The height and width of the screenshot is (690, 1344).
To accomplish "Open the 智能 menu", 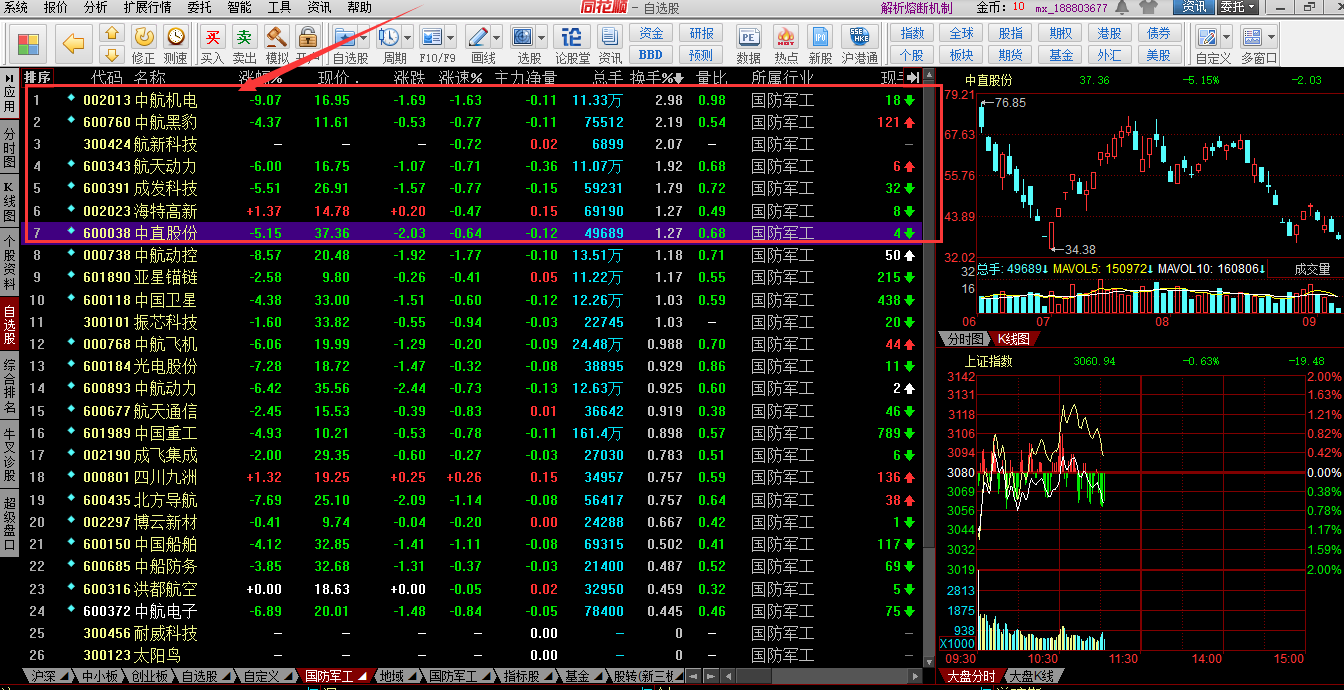I will 239,7.
